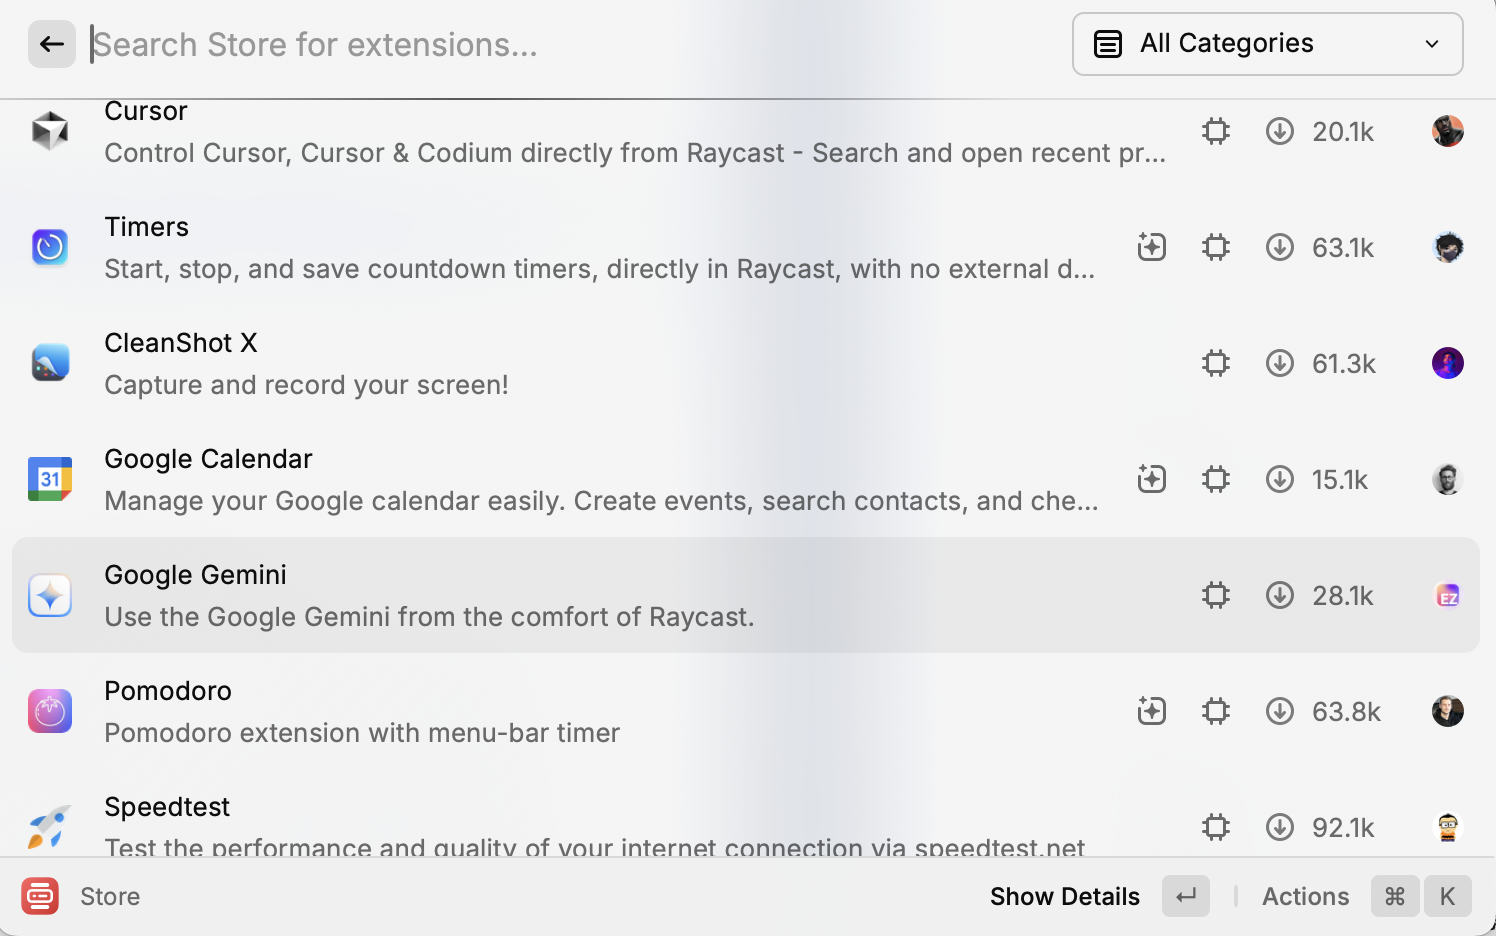This screenshot has width=1496, height=936.
Task: Click the CleanShot X app icon
Action: pos(50,363)
